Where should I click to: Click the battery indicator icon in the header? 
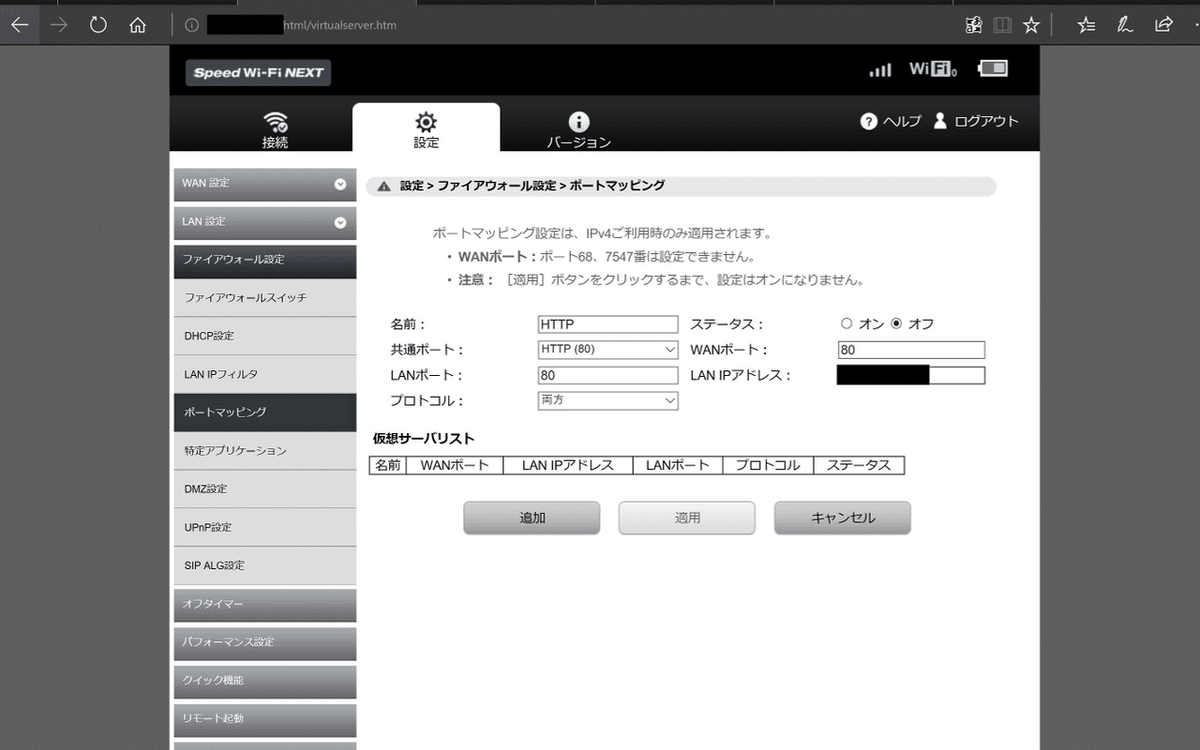[x=993, y=68]
